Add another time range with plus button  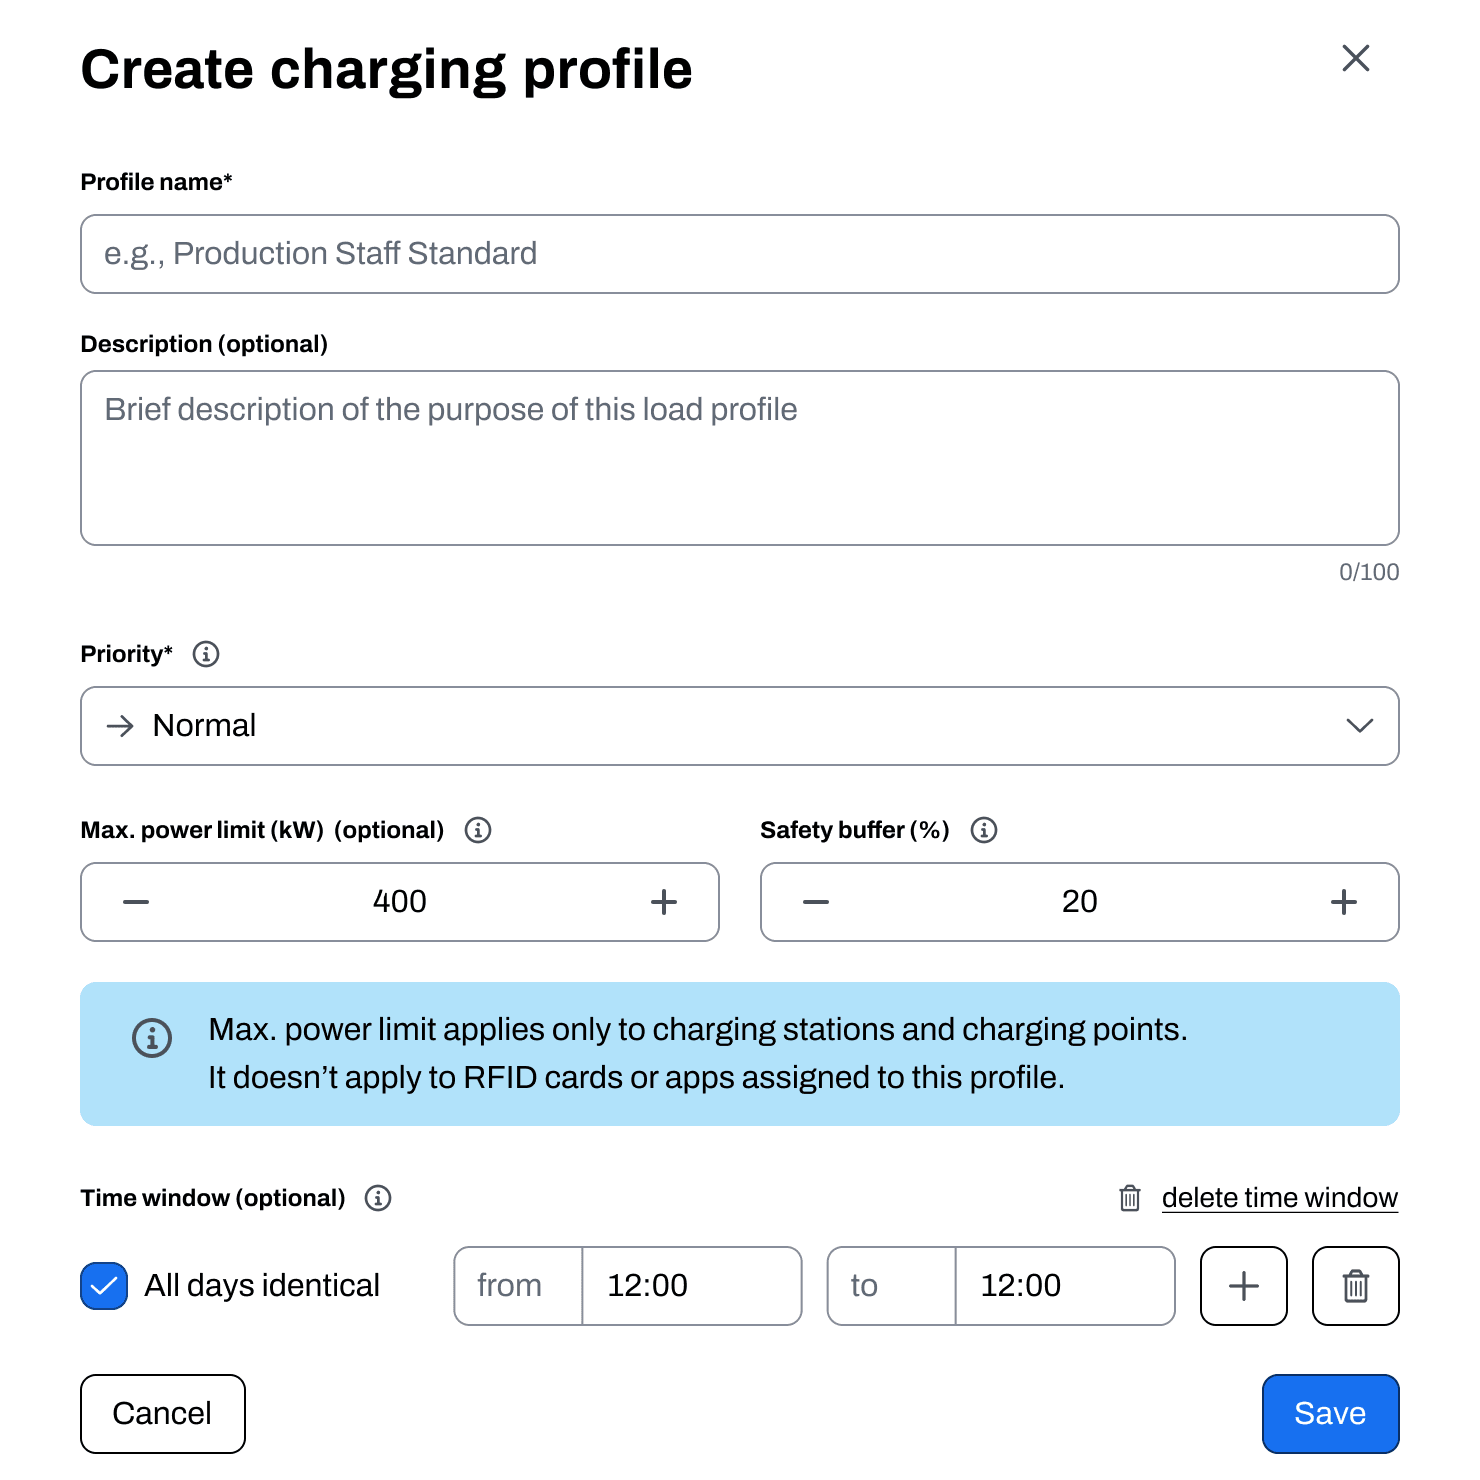tap(1243, 1286)
